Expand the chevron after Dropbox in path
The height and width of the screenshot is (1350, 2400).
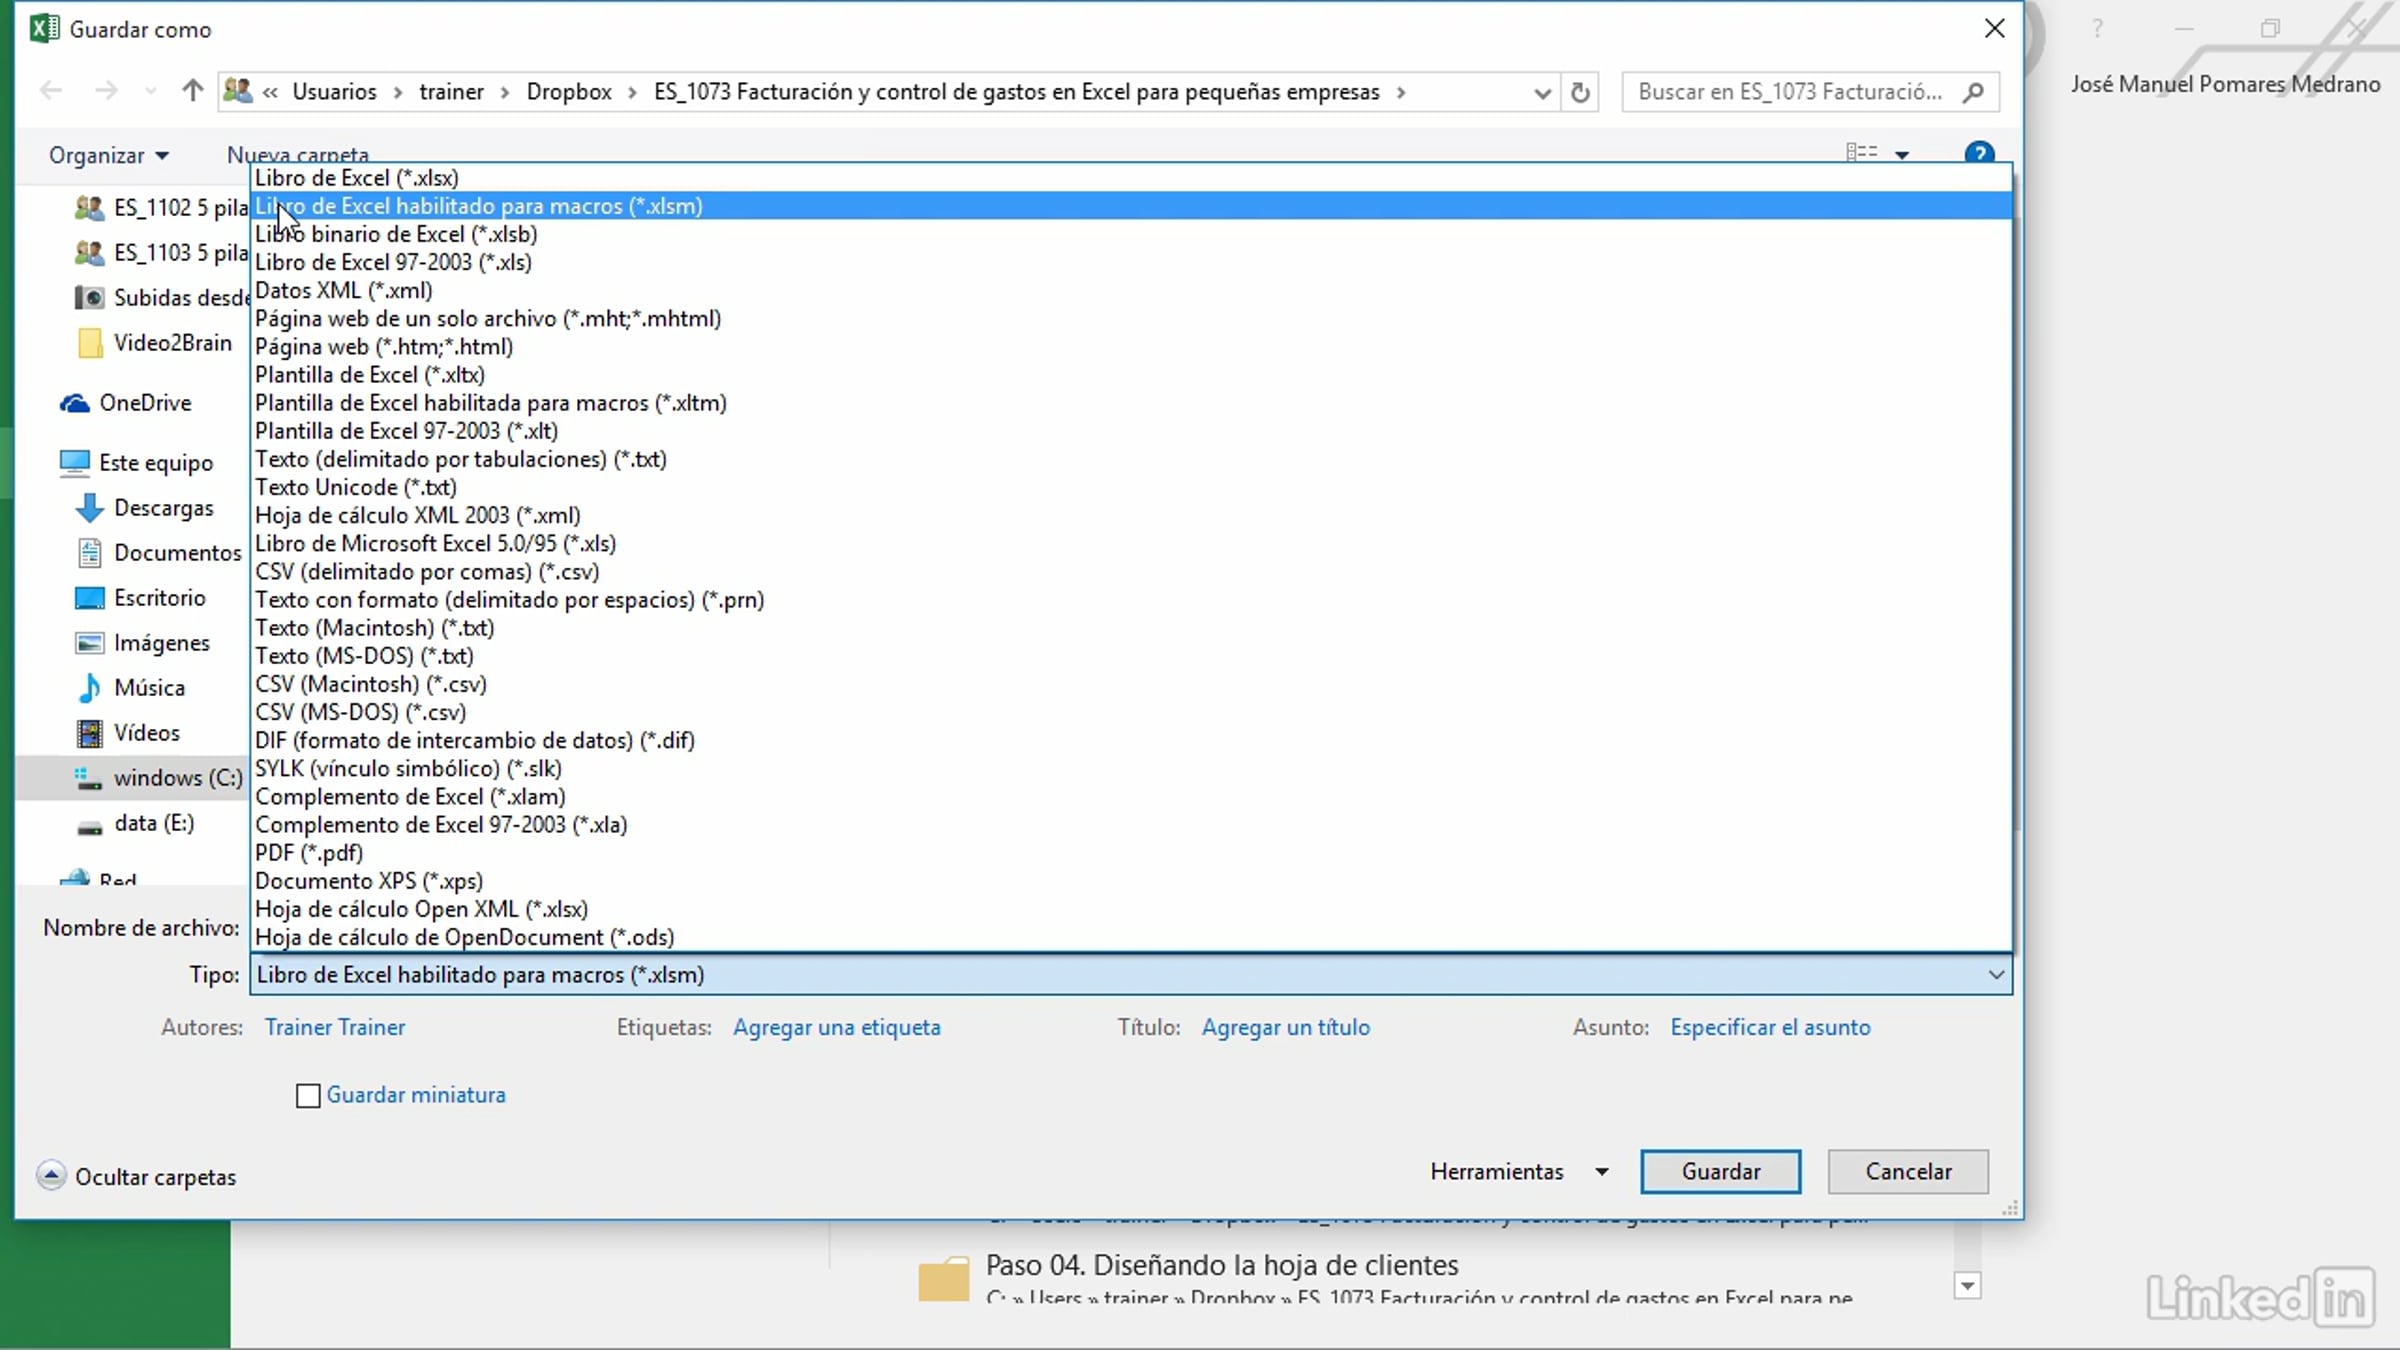pos(632,93)
